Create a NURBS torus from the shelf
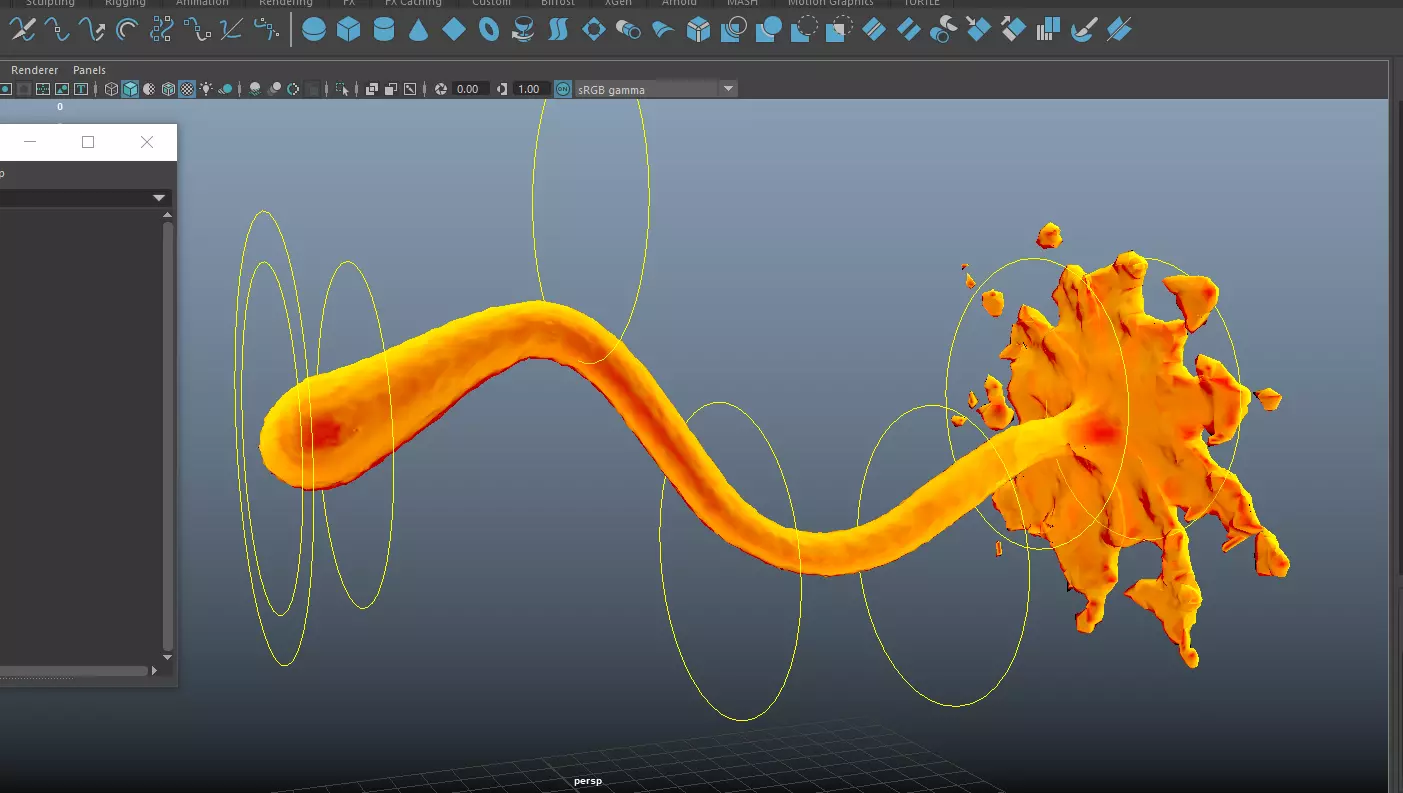This screenshot has width=1403, height=793. (489, 30)
